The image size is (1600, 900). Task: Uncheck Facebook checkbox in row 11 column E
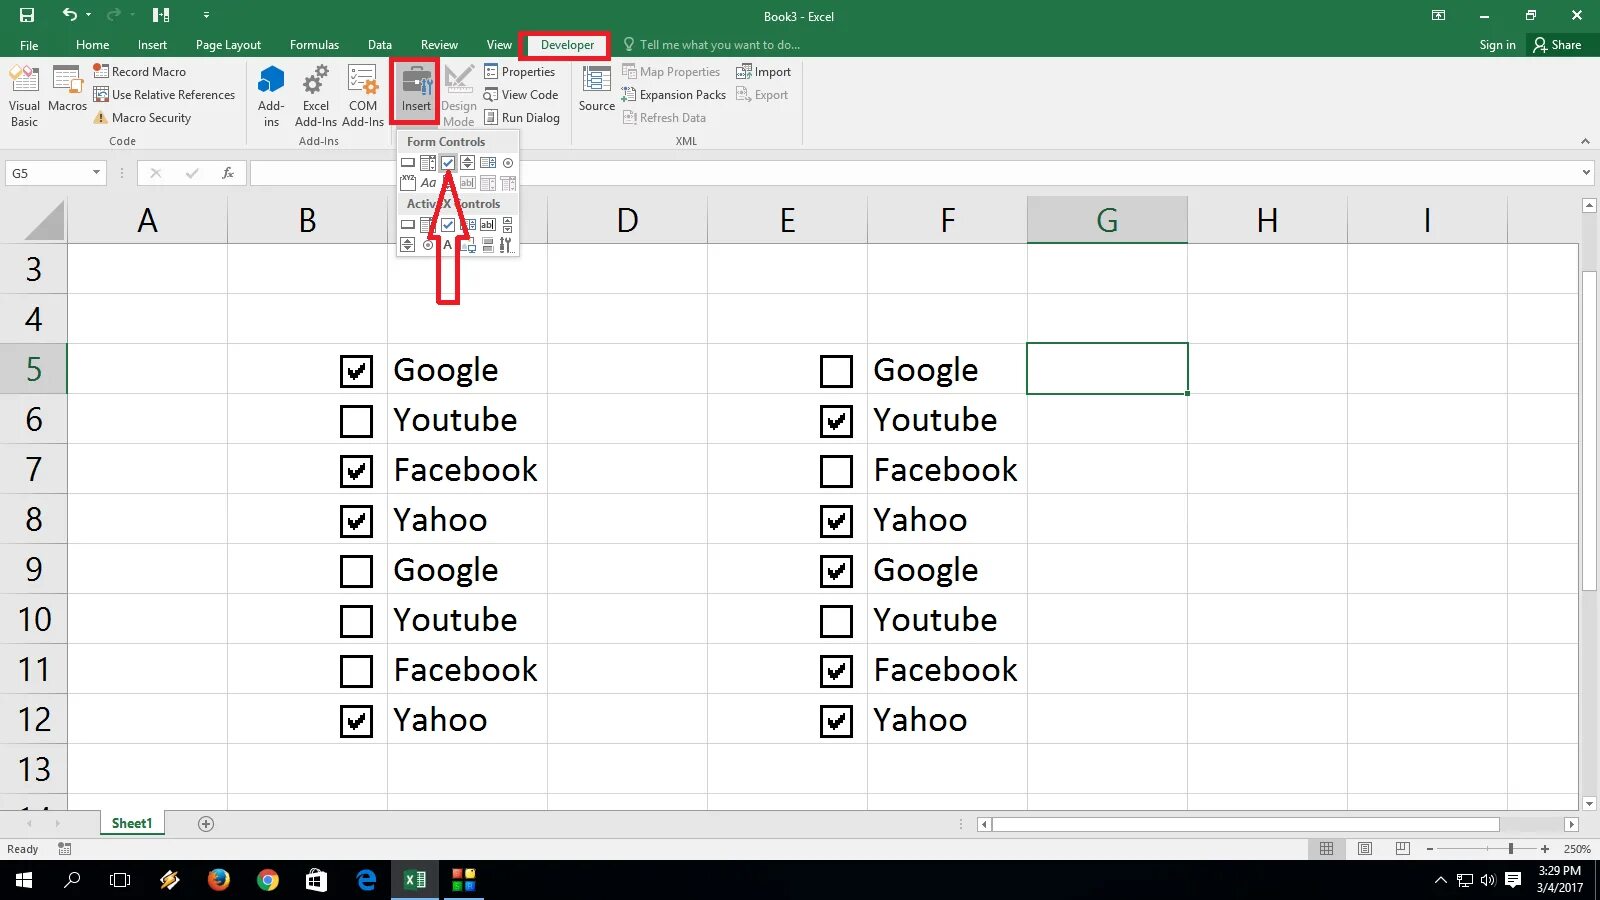(836, 671)
